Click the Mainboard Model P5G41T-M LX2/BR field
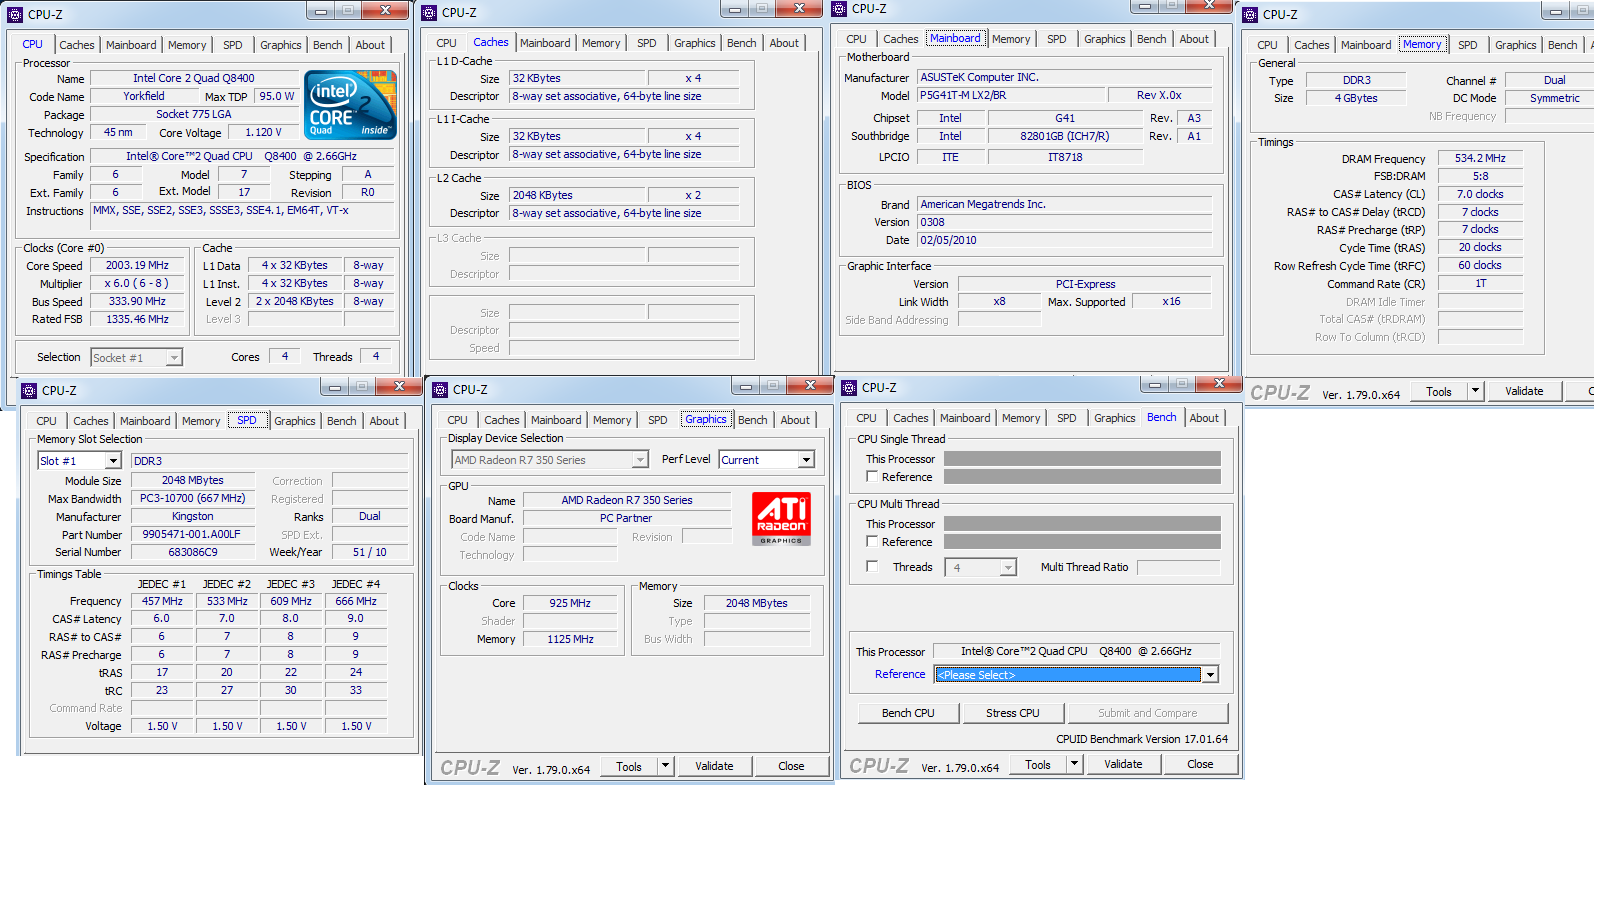 (1012, 95)
